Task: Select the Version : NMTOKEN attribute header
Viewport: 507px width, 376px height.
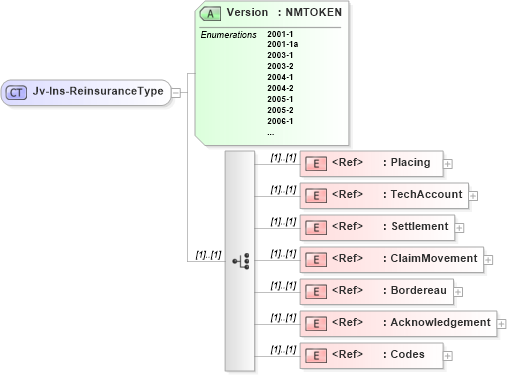Action: pos(284,12)
